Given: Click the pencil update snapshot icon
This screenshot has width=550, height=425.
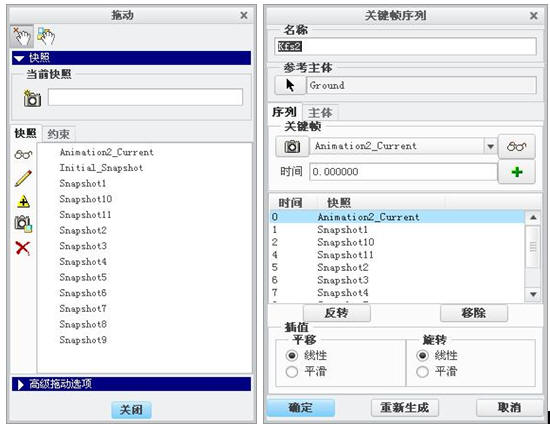Looking at the screenshot, I should (23, 178).
